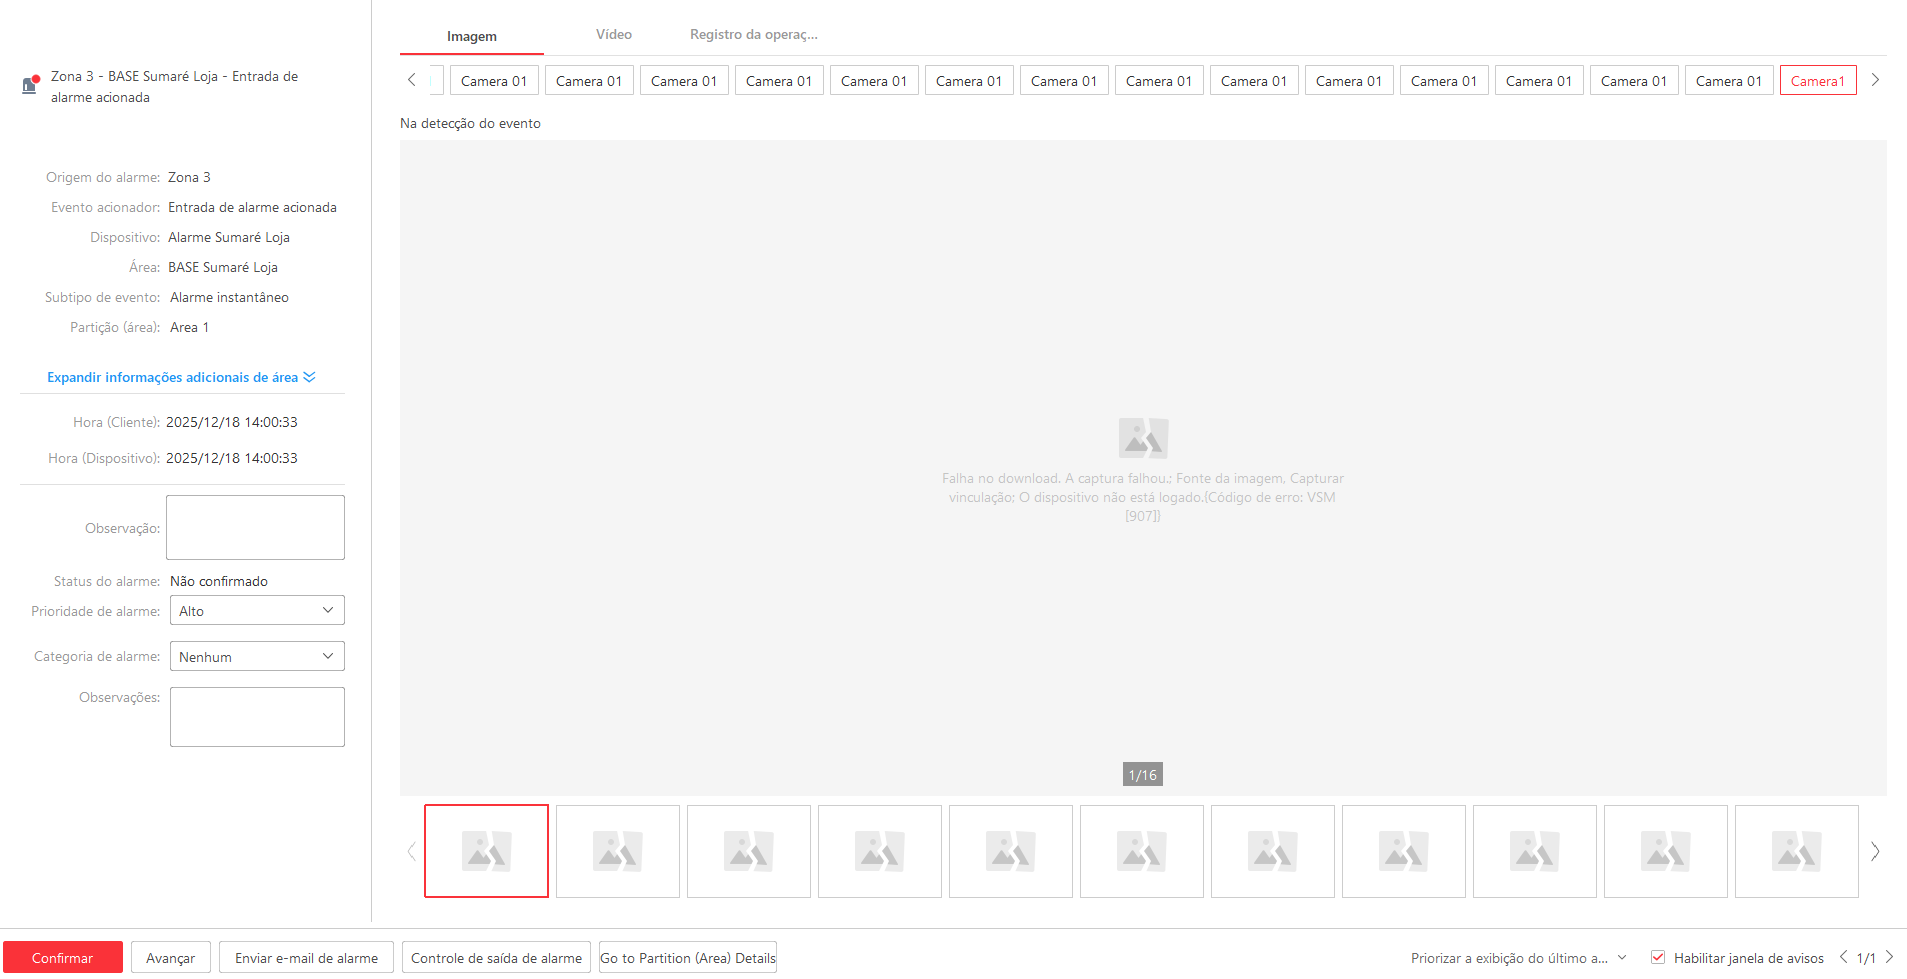The width and height of the screenshot is (1907, 979).
Task: Click the thumbnail strip next arrow
Action: (x=1874, y=852)
